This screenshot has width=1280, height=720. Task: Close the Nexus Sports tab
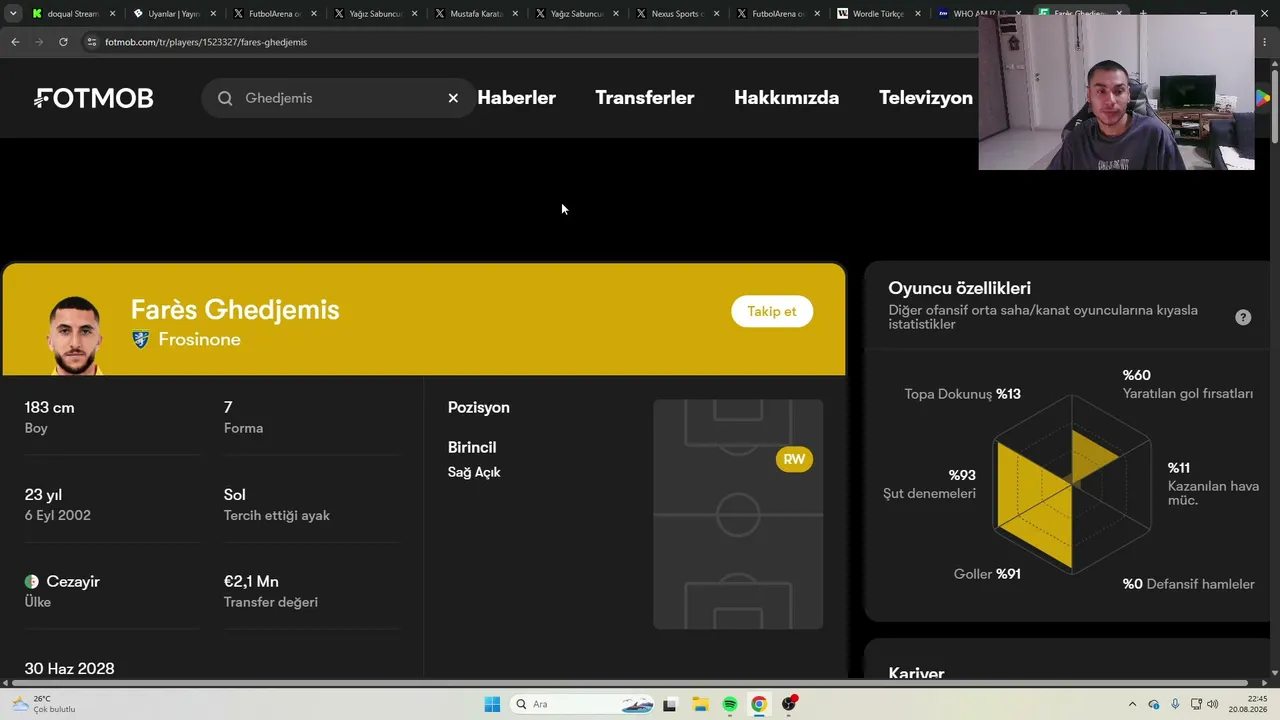[x=716, y=14]
